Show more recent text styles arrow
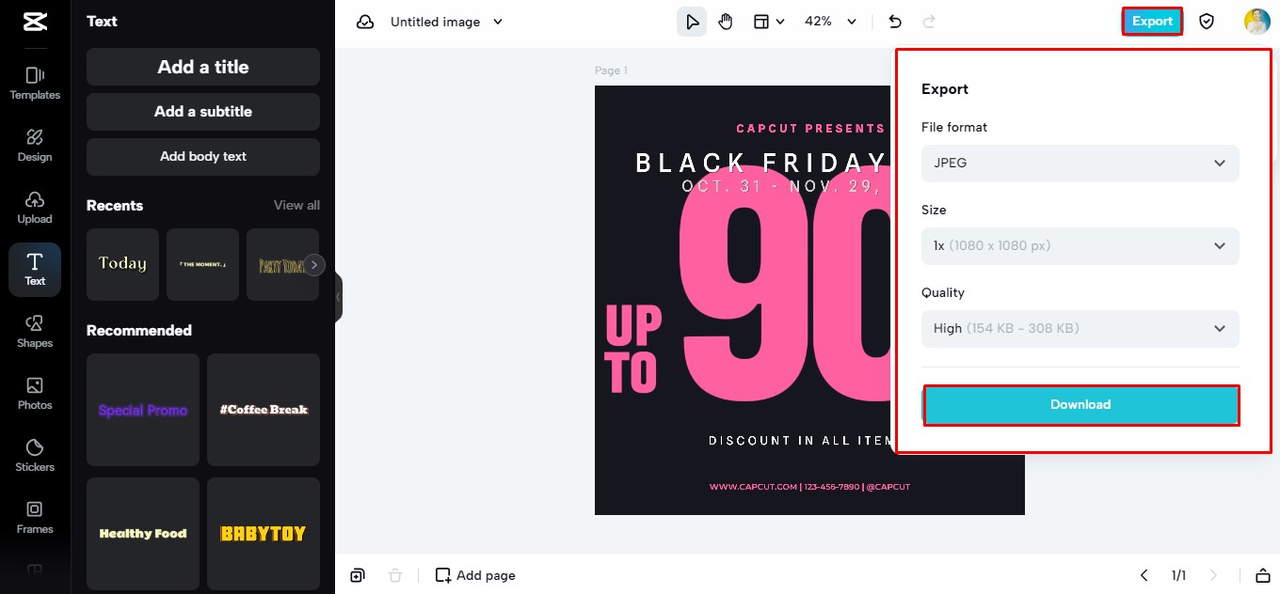Screen dimensions: 1280x594 pos(314,265)
